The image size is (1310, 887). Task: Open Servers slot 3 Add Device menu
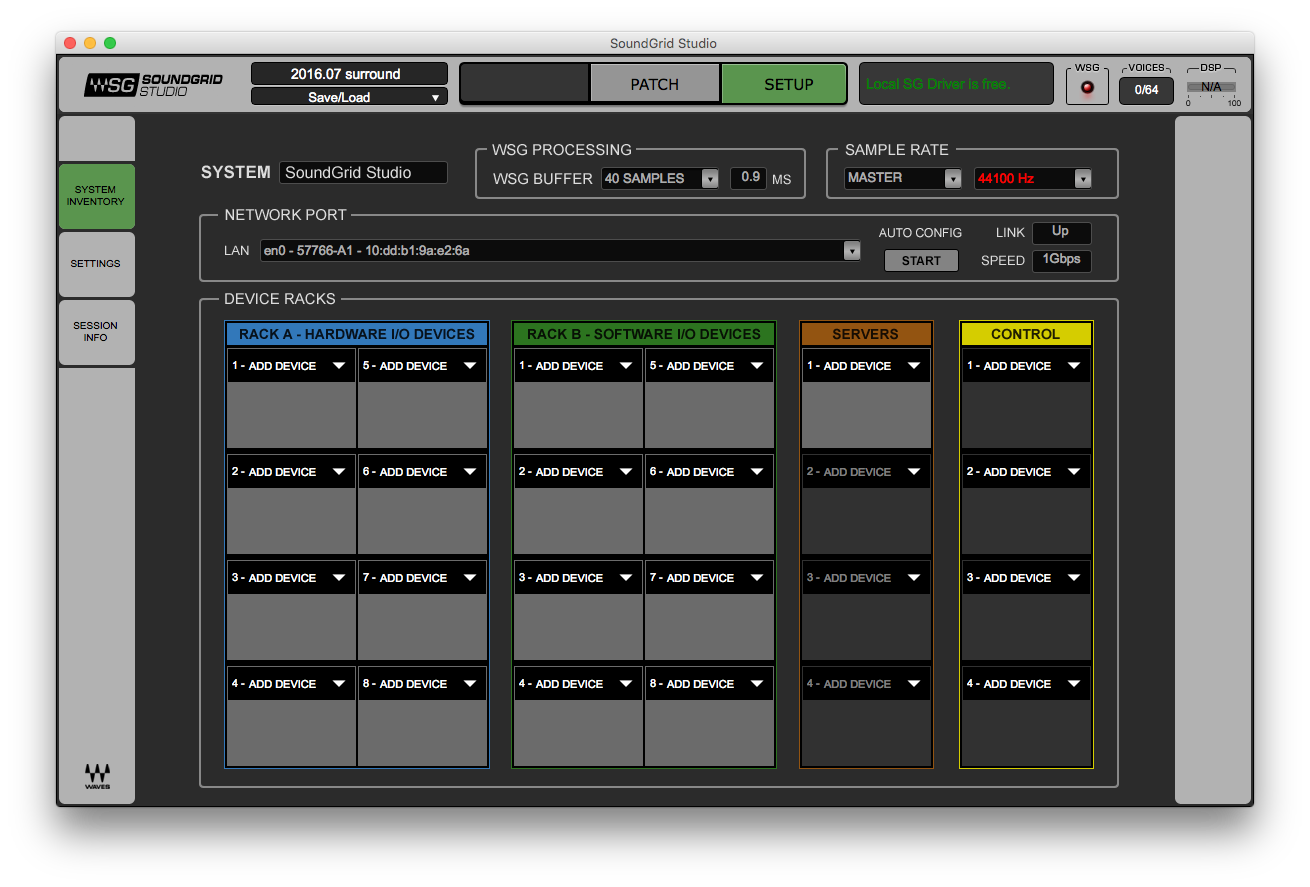click(x=866, y=578)
